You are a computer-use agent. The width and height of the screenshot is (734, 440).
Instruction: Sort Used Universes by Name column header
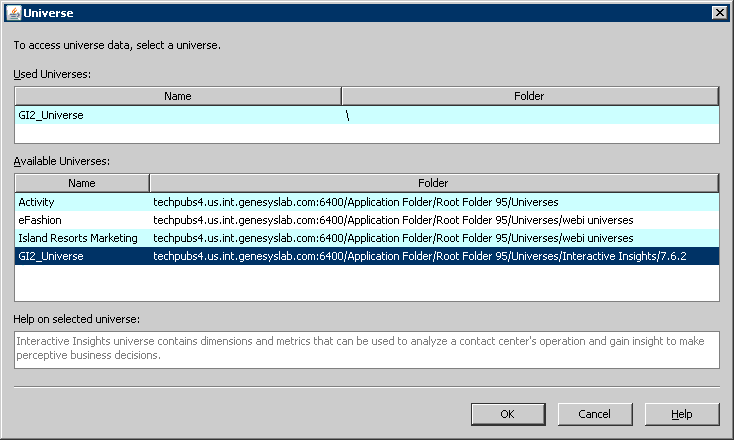point(178,96)
